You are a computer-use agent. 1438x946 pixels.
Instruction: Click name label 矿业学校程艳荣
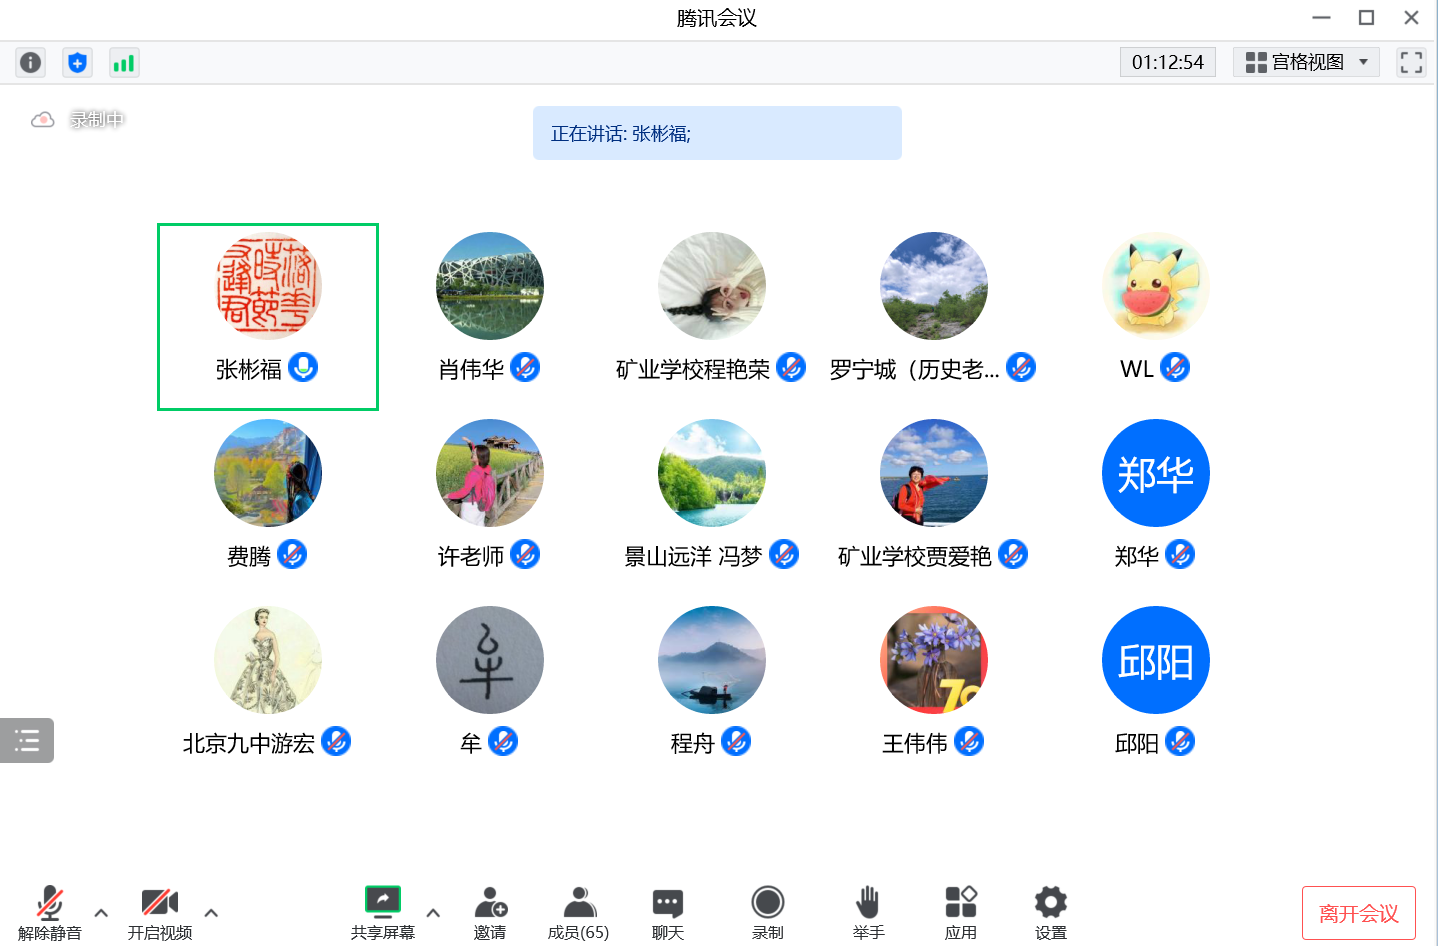point(693,370)
